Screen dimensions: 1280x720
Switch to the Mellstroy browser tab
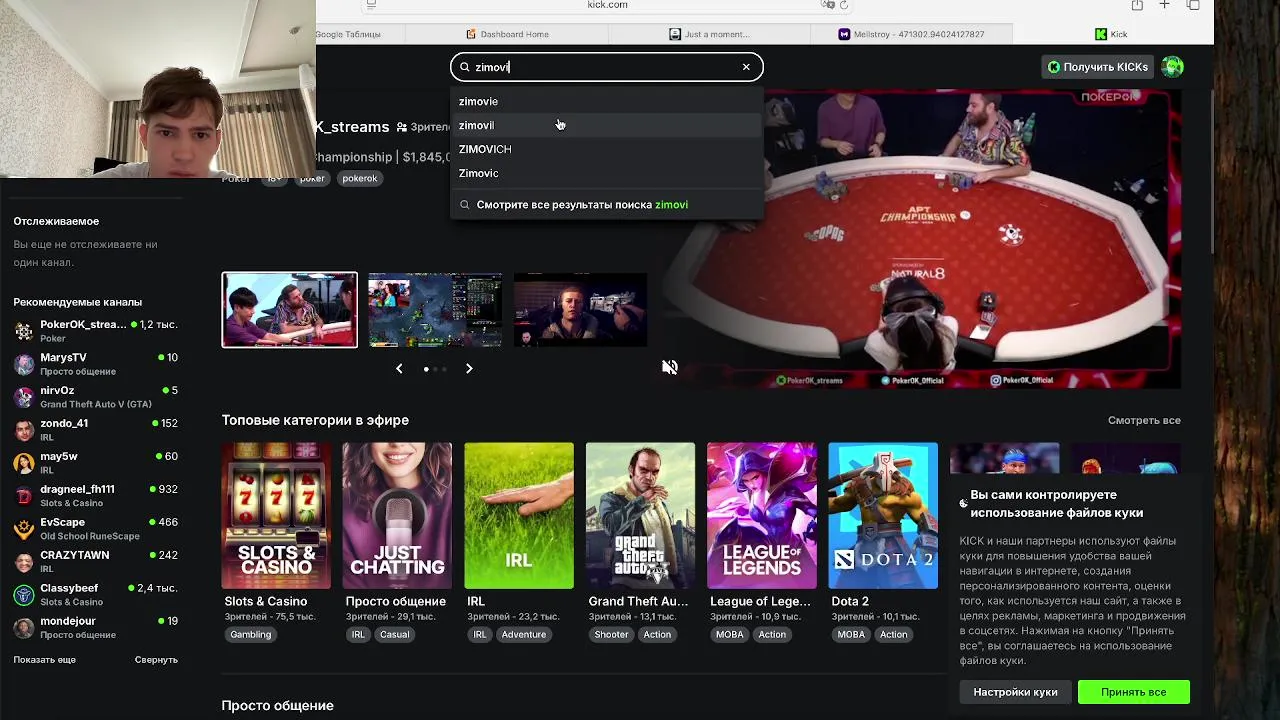[911, 34]
